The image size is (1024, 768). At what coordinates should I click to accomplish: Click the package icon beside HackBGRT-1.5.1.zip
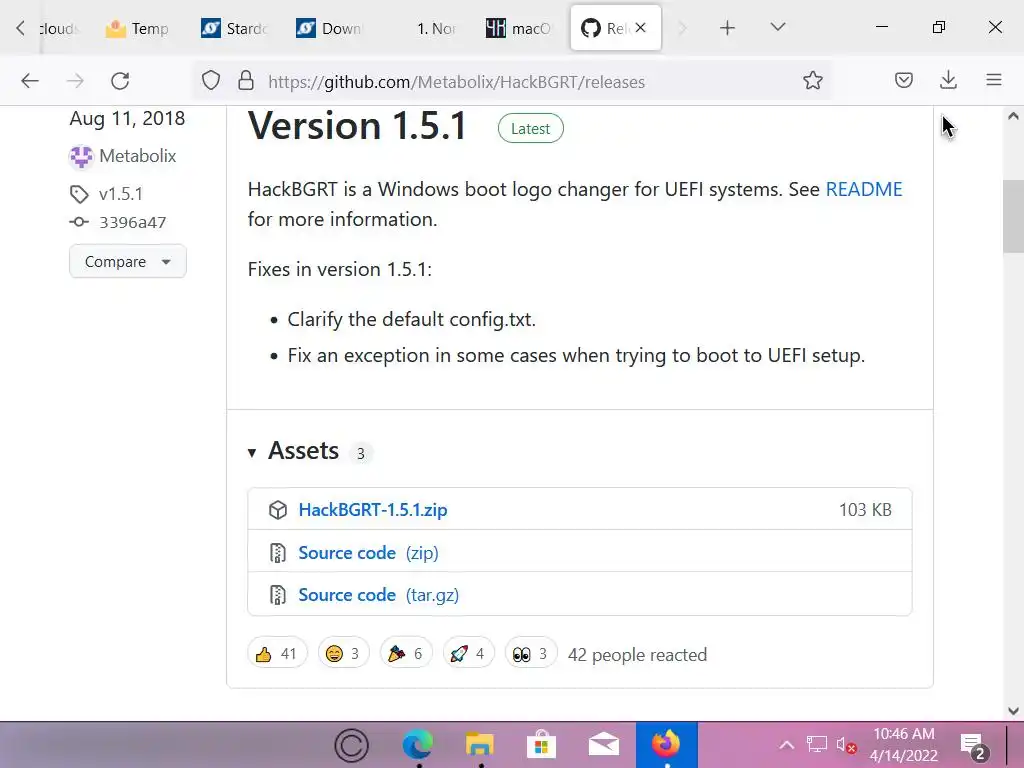(278, 510)
